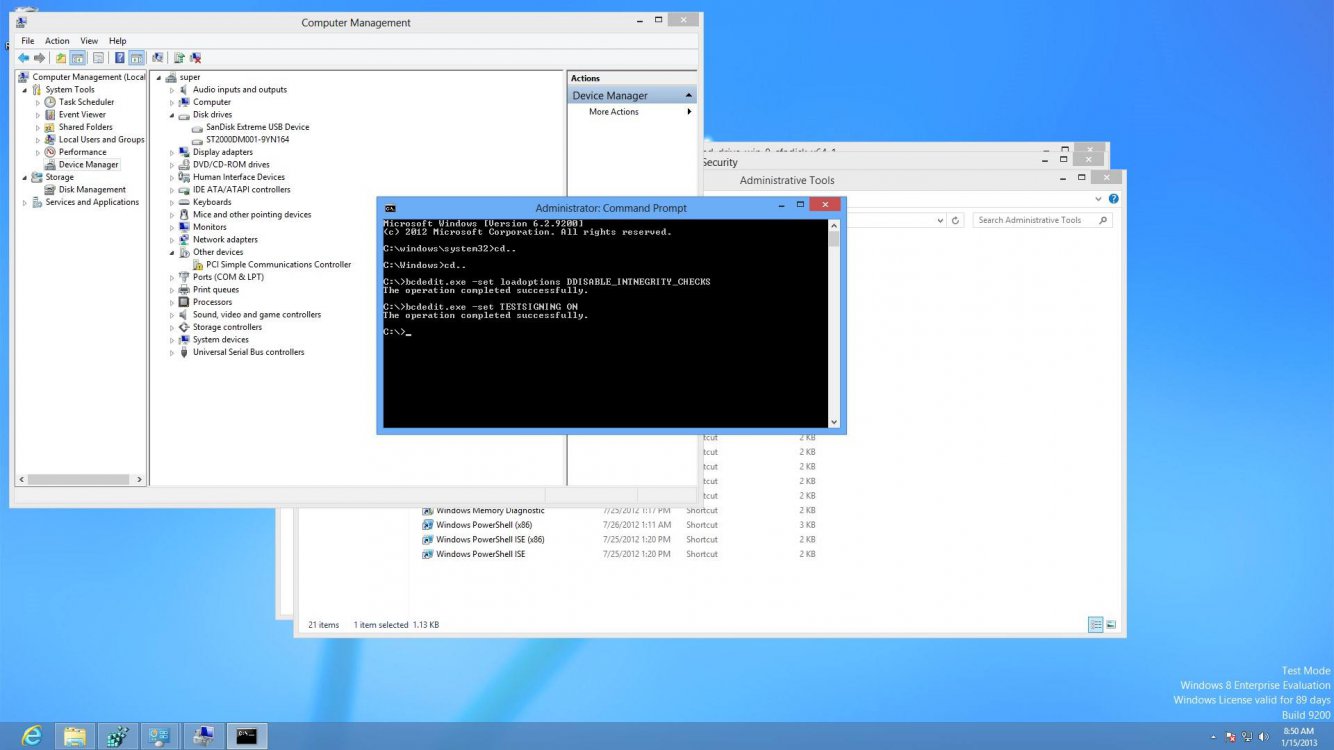Viewport: 1334px width, 750px height.
Task: Toggle the Show/Hide Action Pane toolbar icon
Action: (x=136, y=58)
